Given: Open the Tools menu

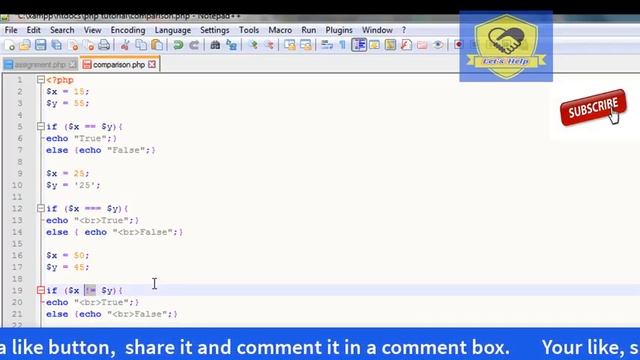Looking at the screenshot, I should click(x=249, y=30).
